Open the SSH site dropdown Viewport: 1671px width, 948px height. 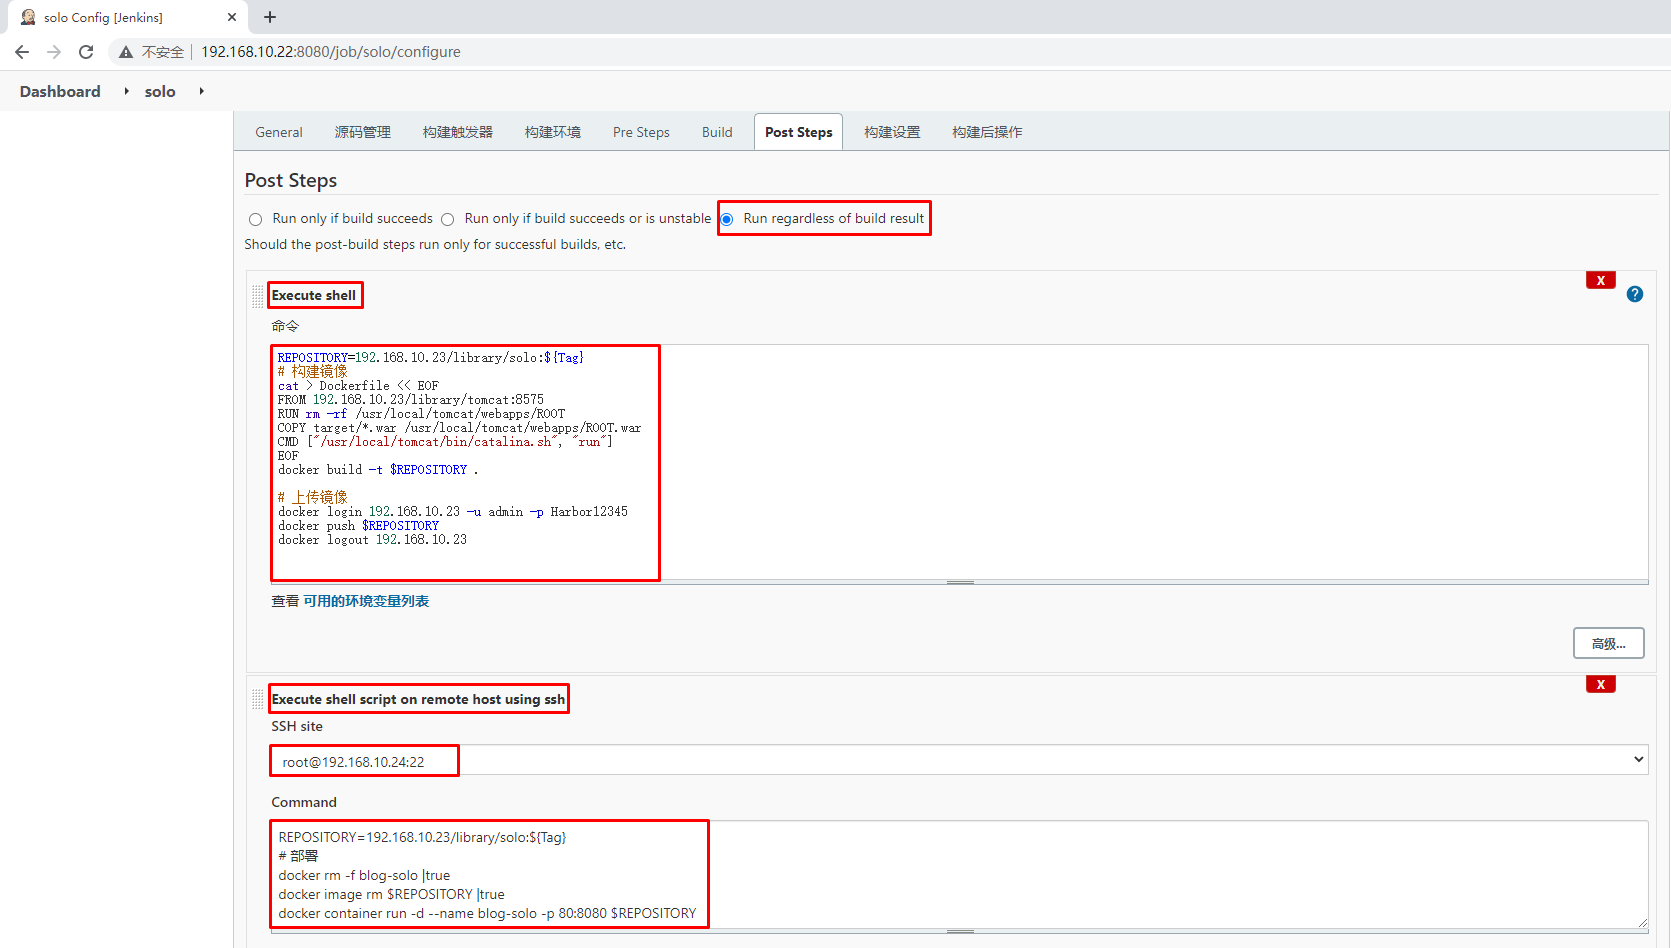(959, 760)
